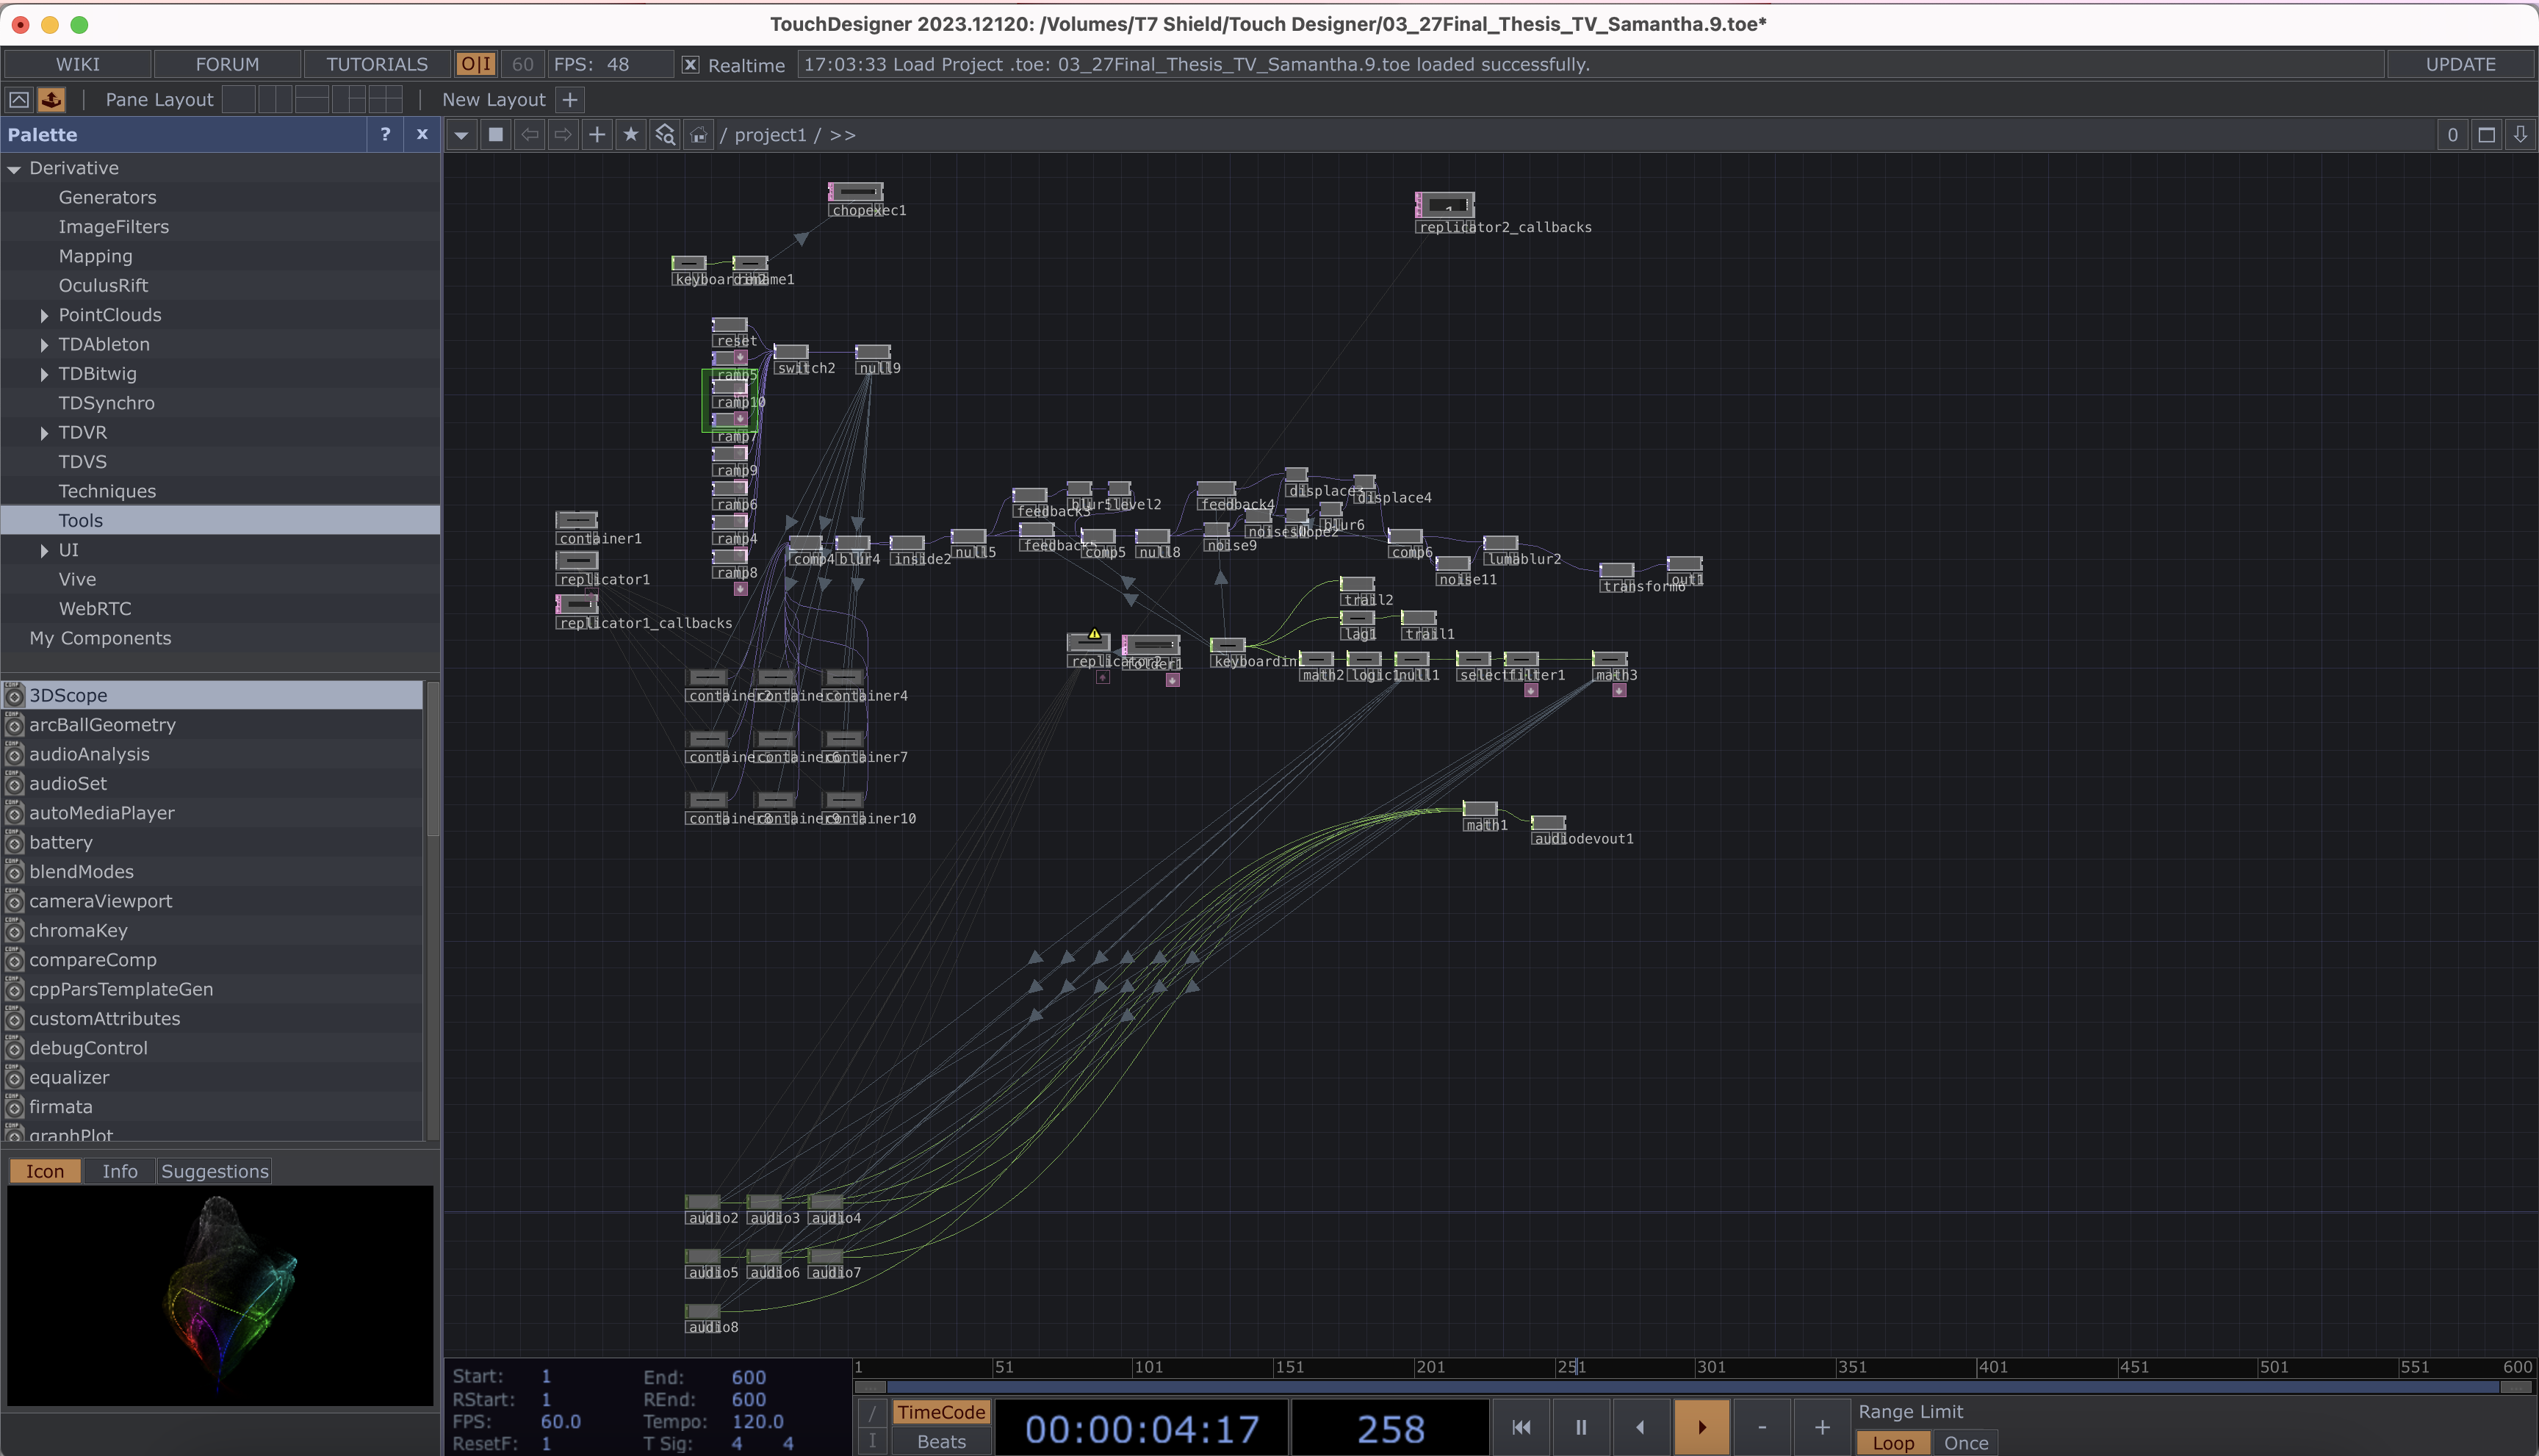Click the plus icon next to New Layout
Image resolution: width=2539 pixels, height=1456 pixels.
pos(570,99)
